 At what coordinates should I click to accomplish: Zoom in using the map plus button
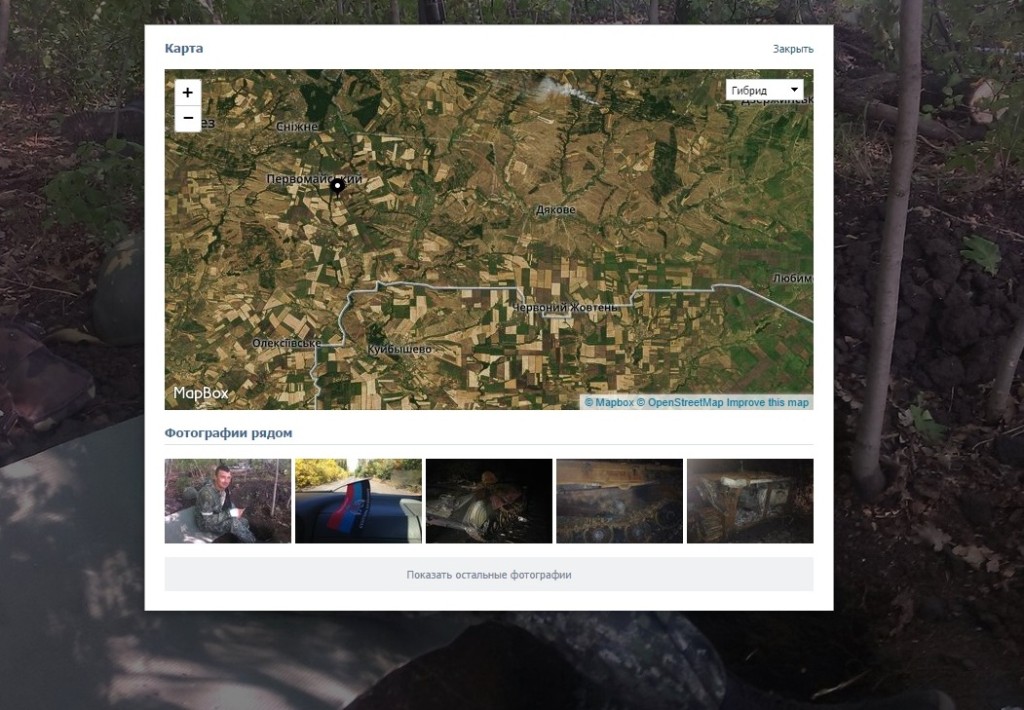tap(188, 93)
